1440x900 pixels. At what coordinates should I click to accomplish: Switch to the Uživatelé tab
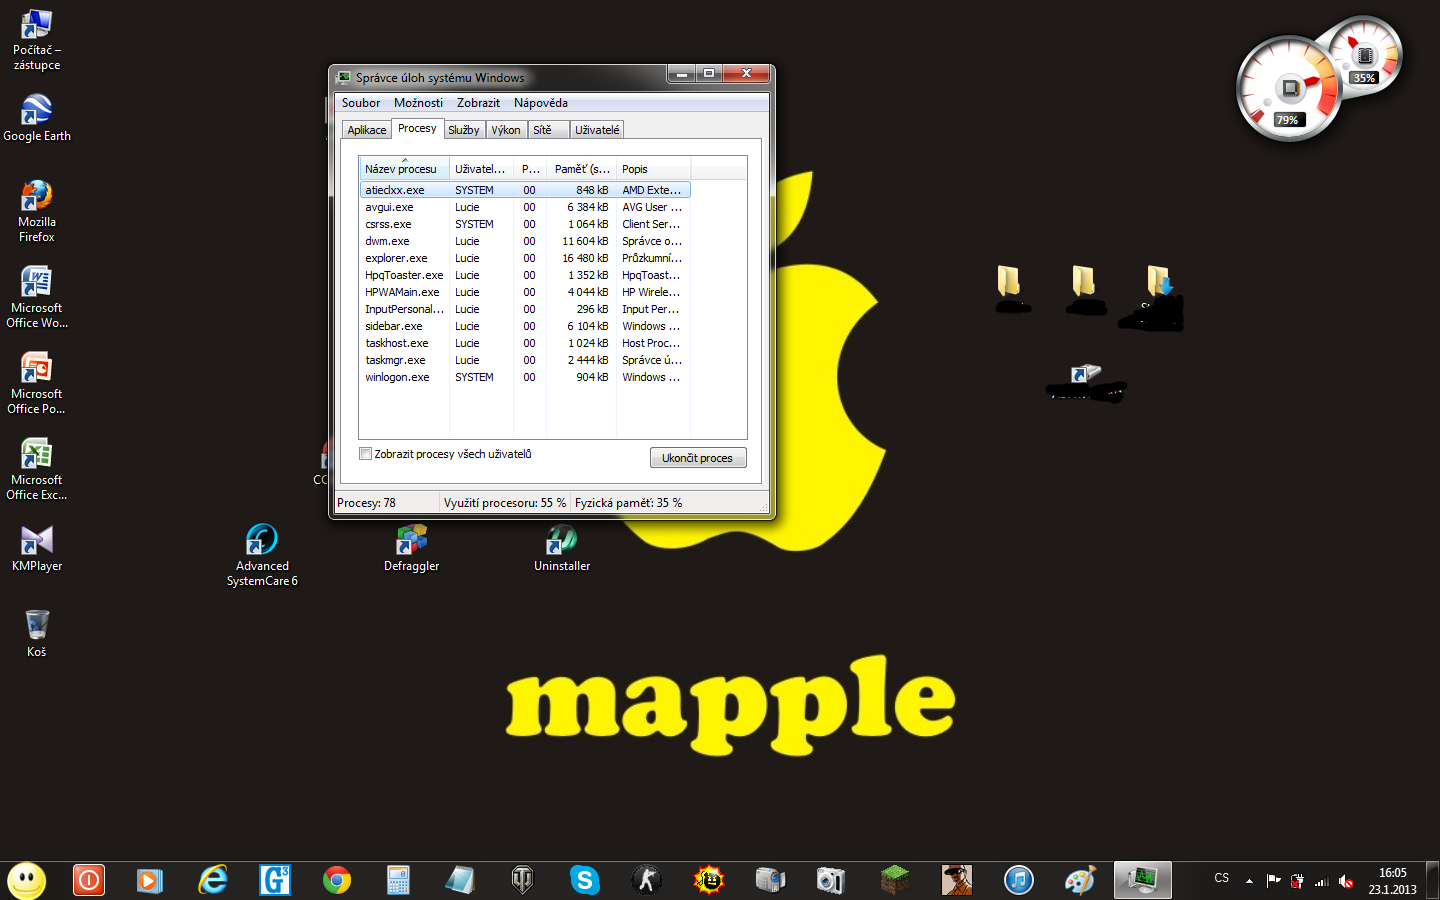point(597,130)
